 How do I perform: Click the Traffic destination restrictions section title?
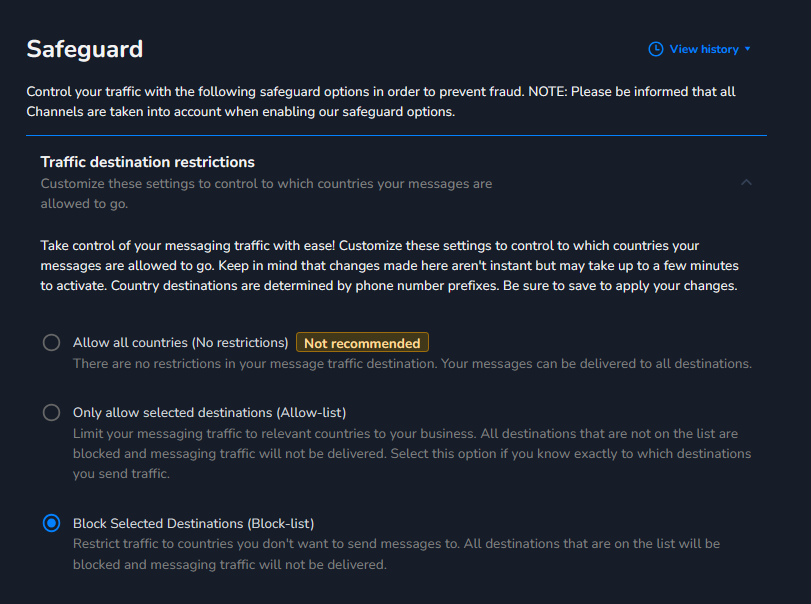(x=147, y=162)
